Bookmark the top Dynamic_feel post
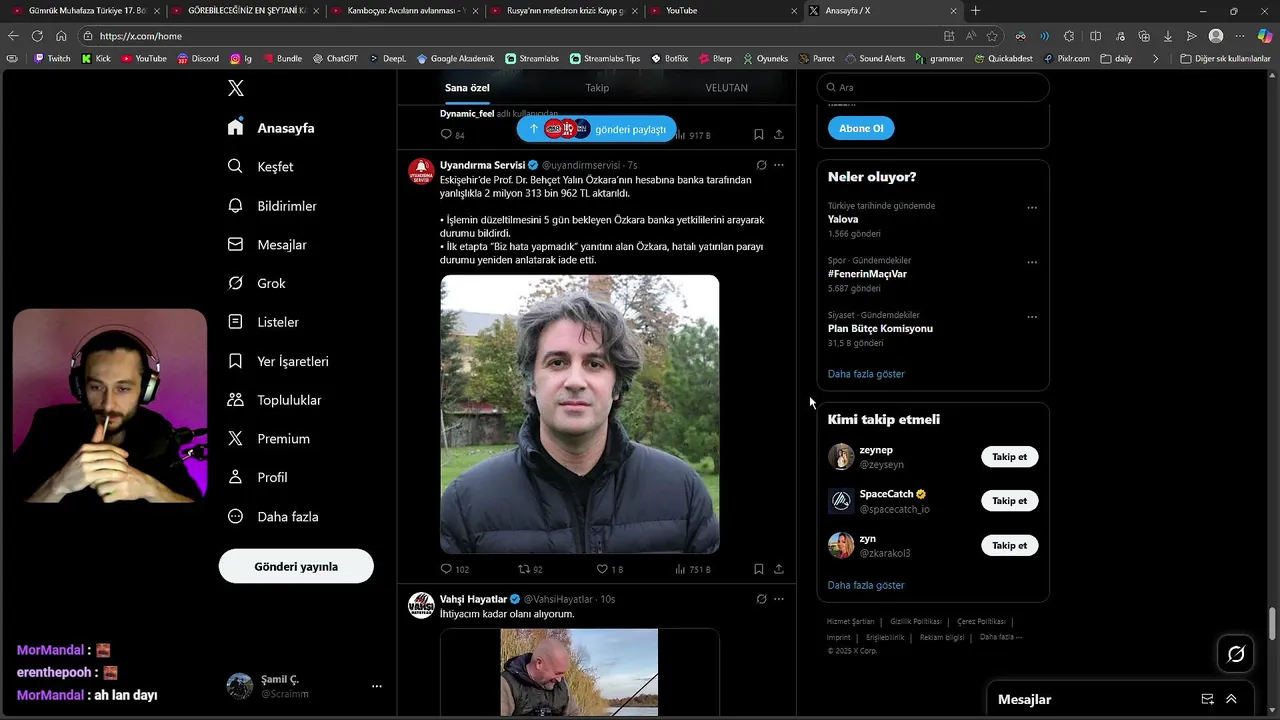 (x=759, y=134)
